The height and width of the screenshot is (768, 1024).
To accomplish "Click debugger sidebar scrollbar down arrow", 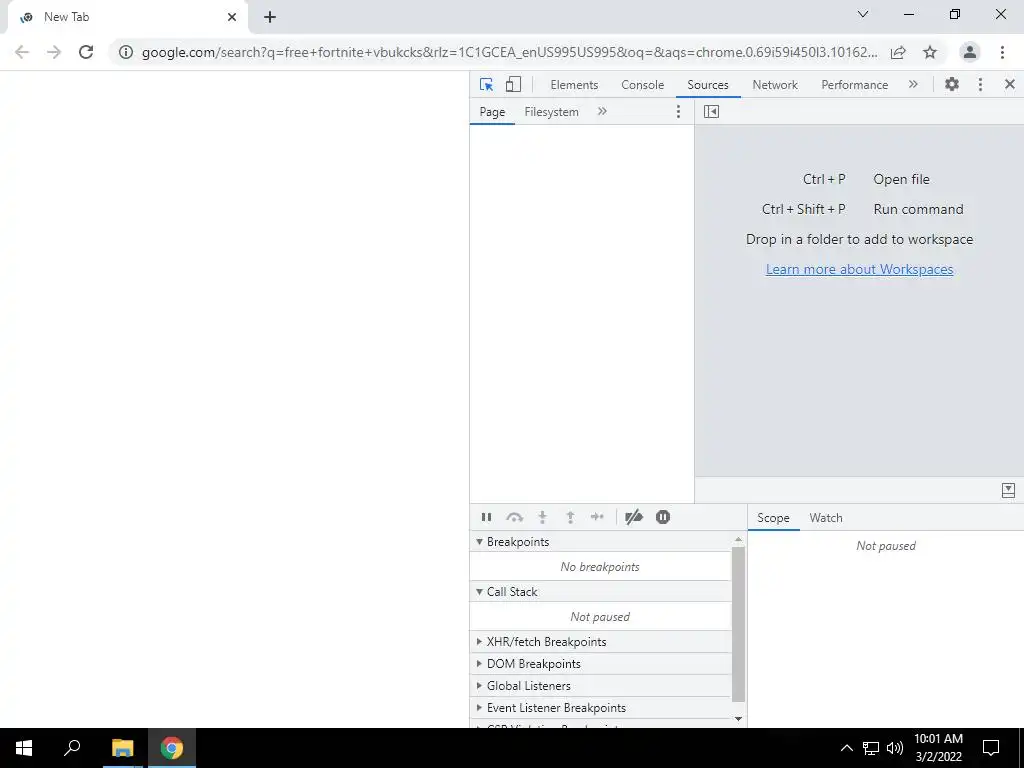I will coord(739,718).
